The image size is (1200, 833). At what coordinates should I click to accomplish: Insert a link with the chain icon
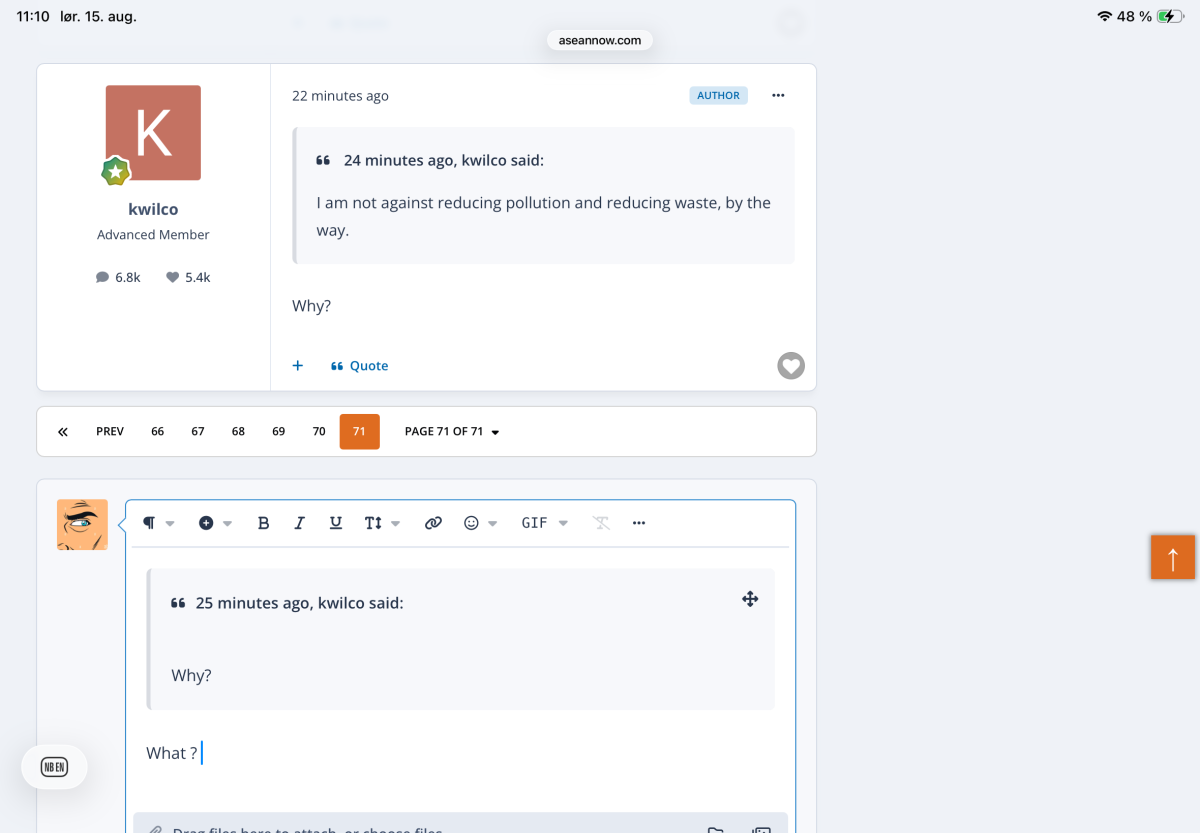click(x=433, y=523)
